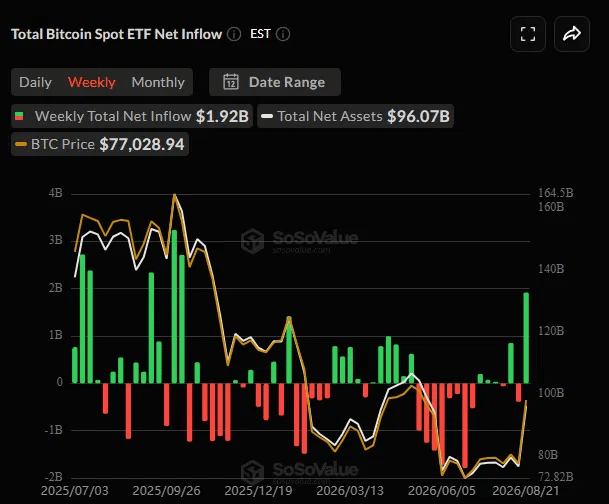The image size is (609, 504).
Task: Switch to the Monthly view tab
Action: [x=158, y=82]
